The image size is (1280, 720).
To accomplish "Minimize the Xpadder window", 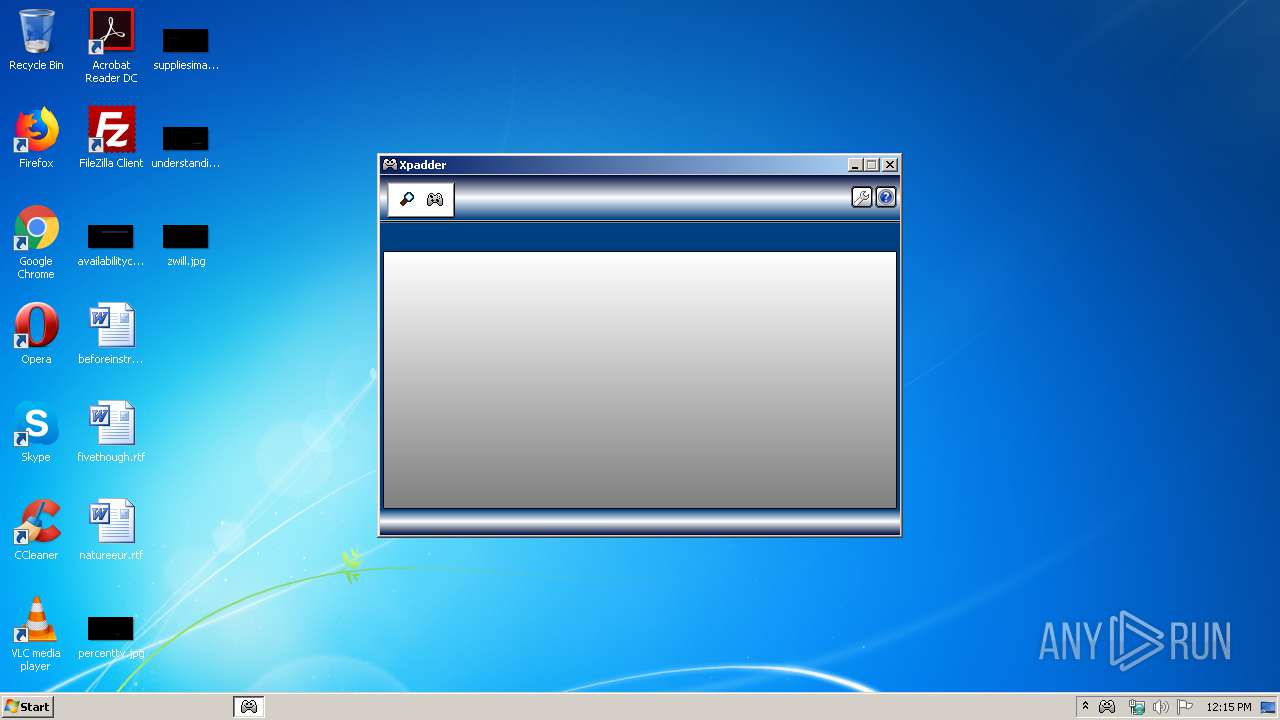I will point(855,165).
